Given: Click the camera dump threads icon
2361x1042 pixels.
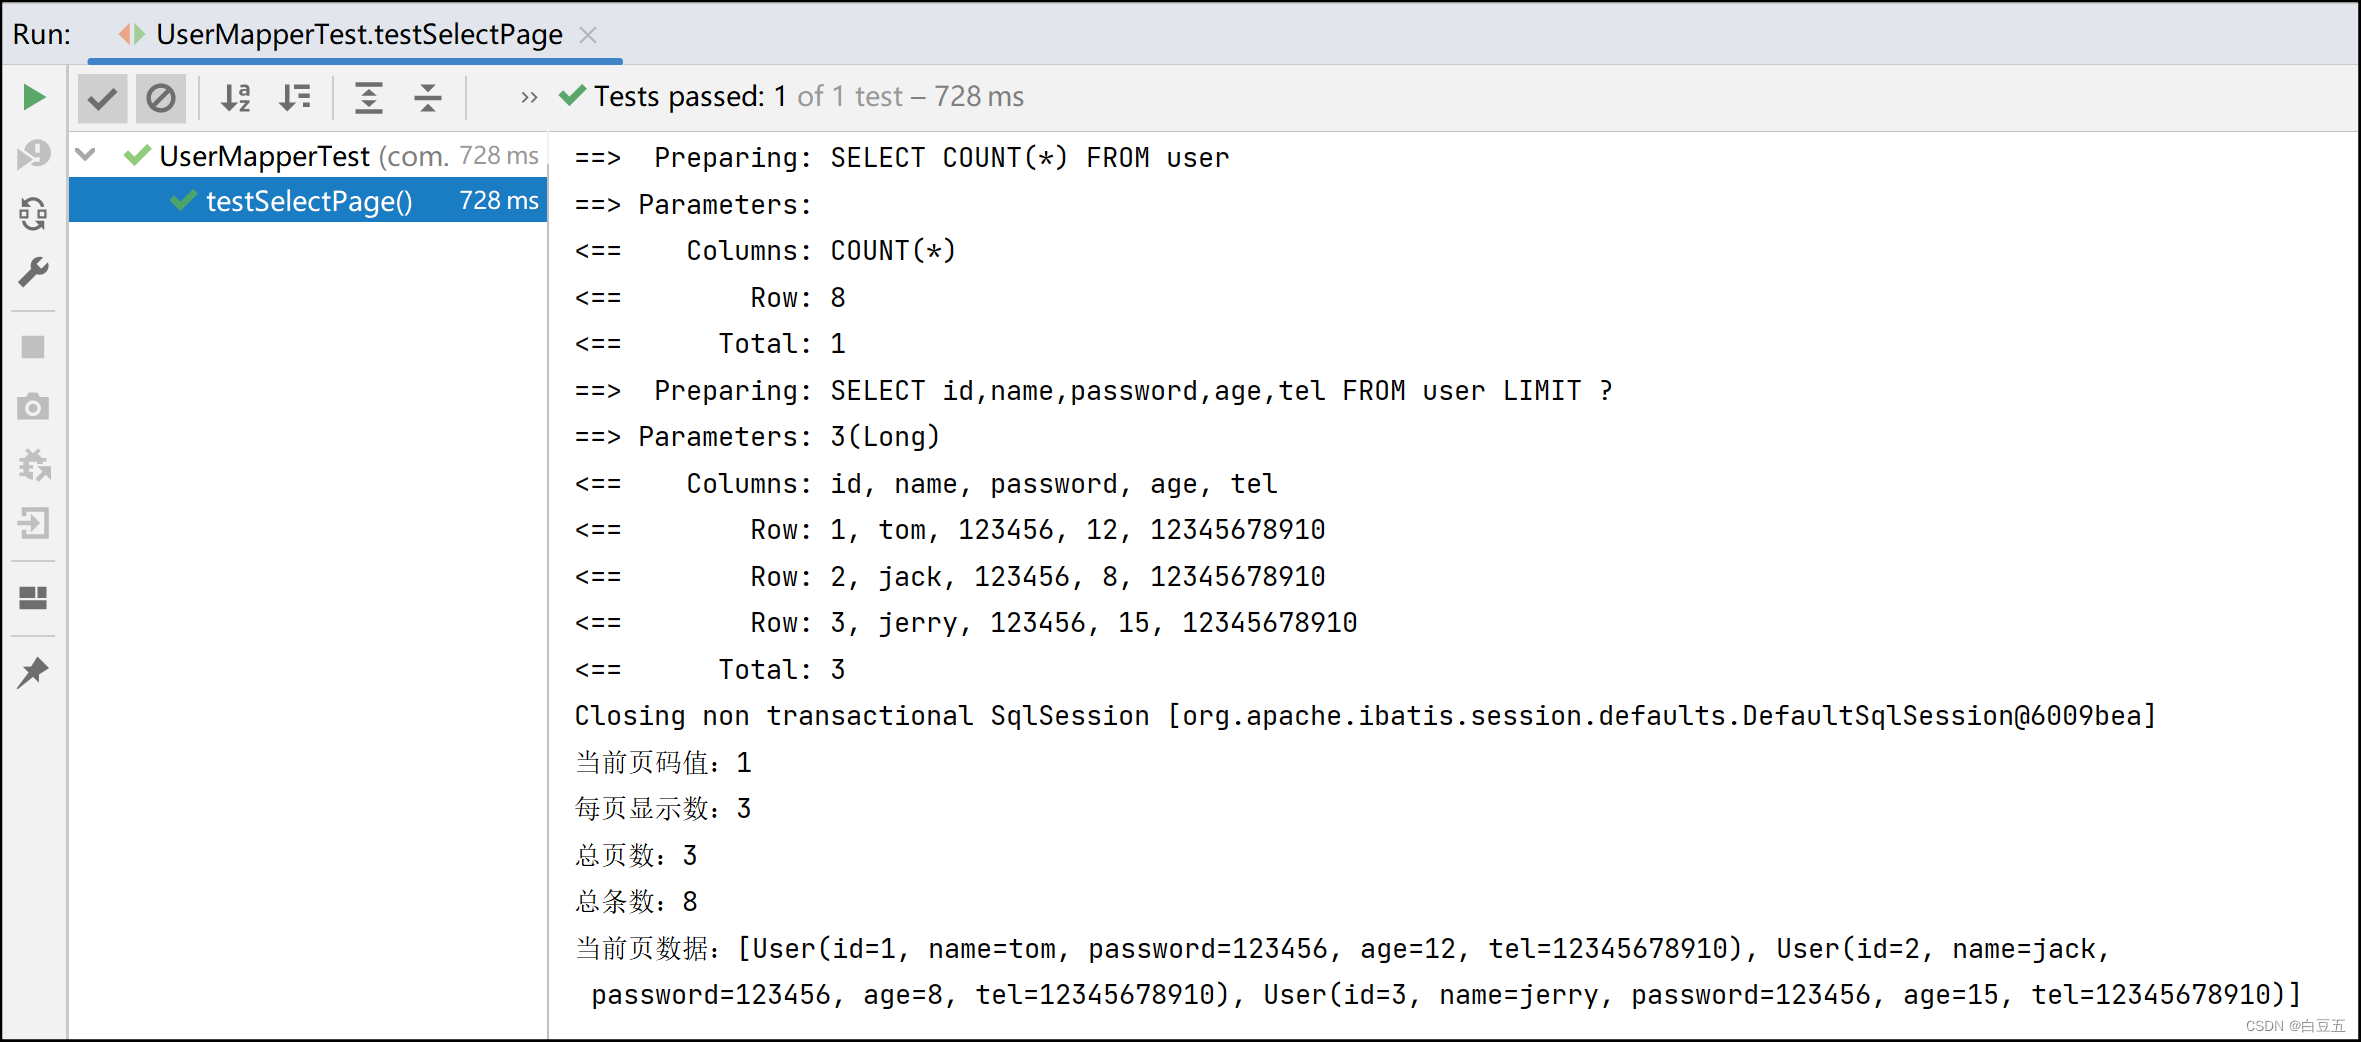Looking at the screenshot, I should (x=34, y=406).
